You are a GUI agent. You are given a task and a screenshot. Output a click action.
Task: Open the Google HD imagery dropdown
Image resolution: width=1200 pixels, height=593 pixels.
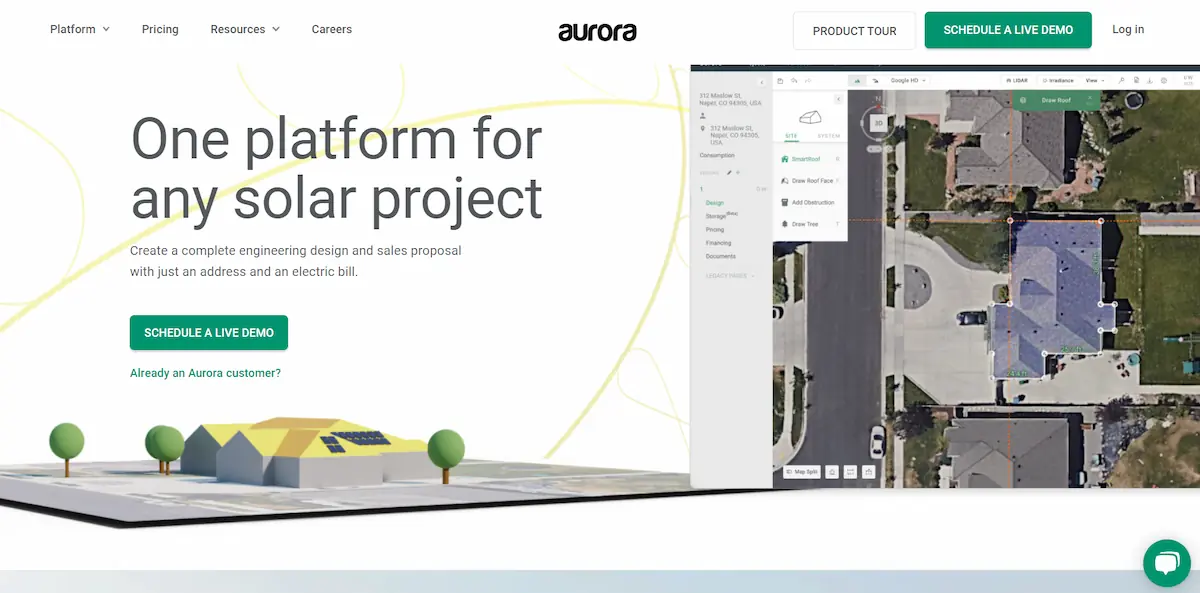(x=908, y=80)
